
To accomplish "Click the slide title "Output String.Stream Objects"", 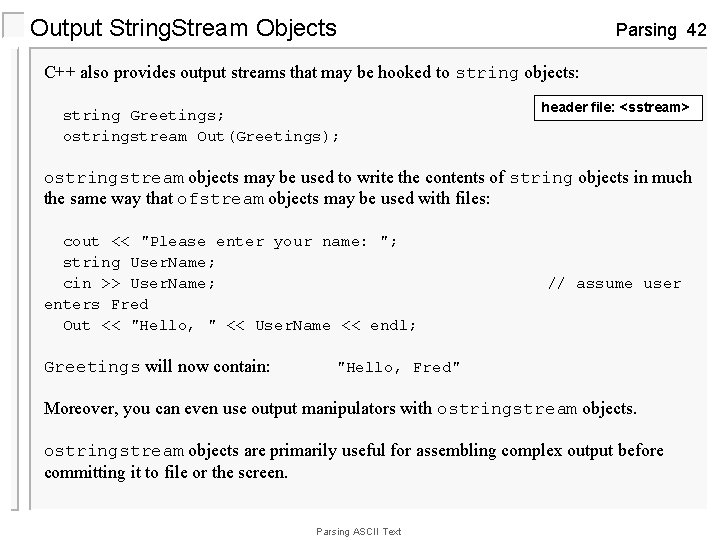I will 183,28.
